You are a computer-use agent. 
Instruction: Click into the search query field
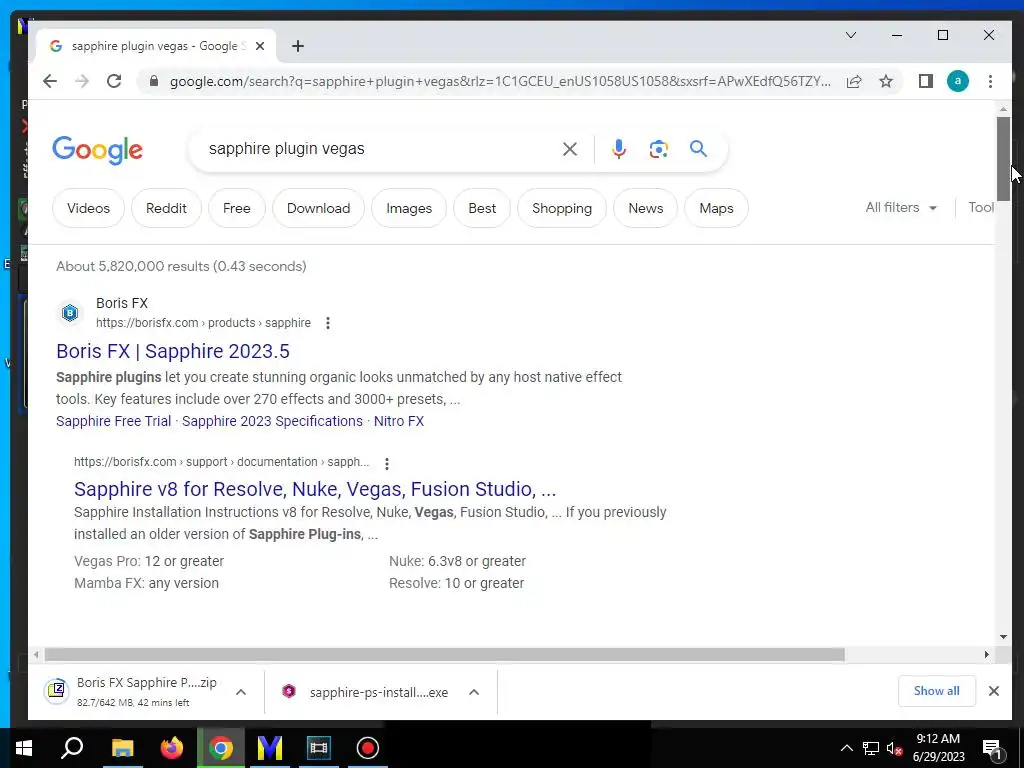(379, 149)
